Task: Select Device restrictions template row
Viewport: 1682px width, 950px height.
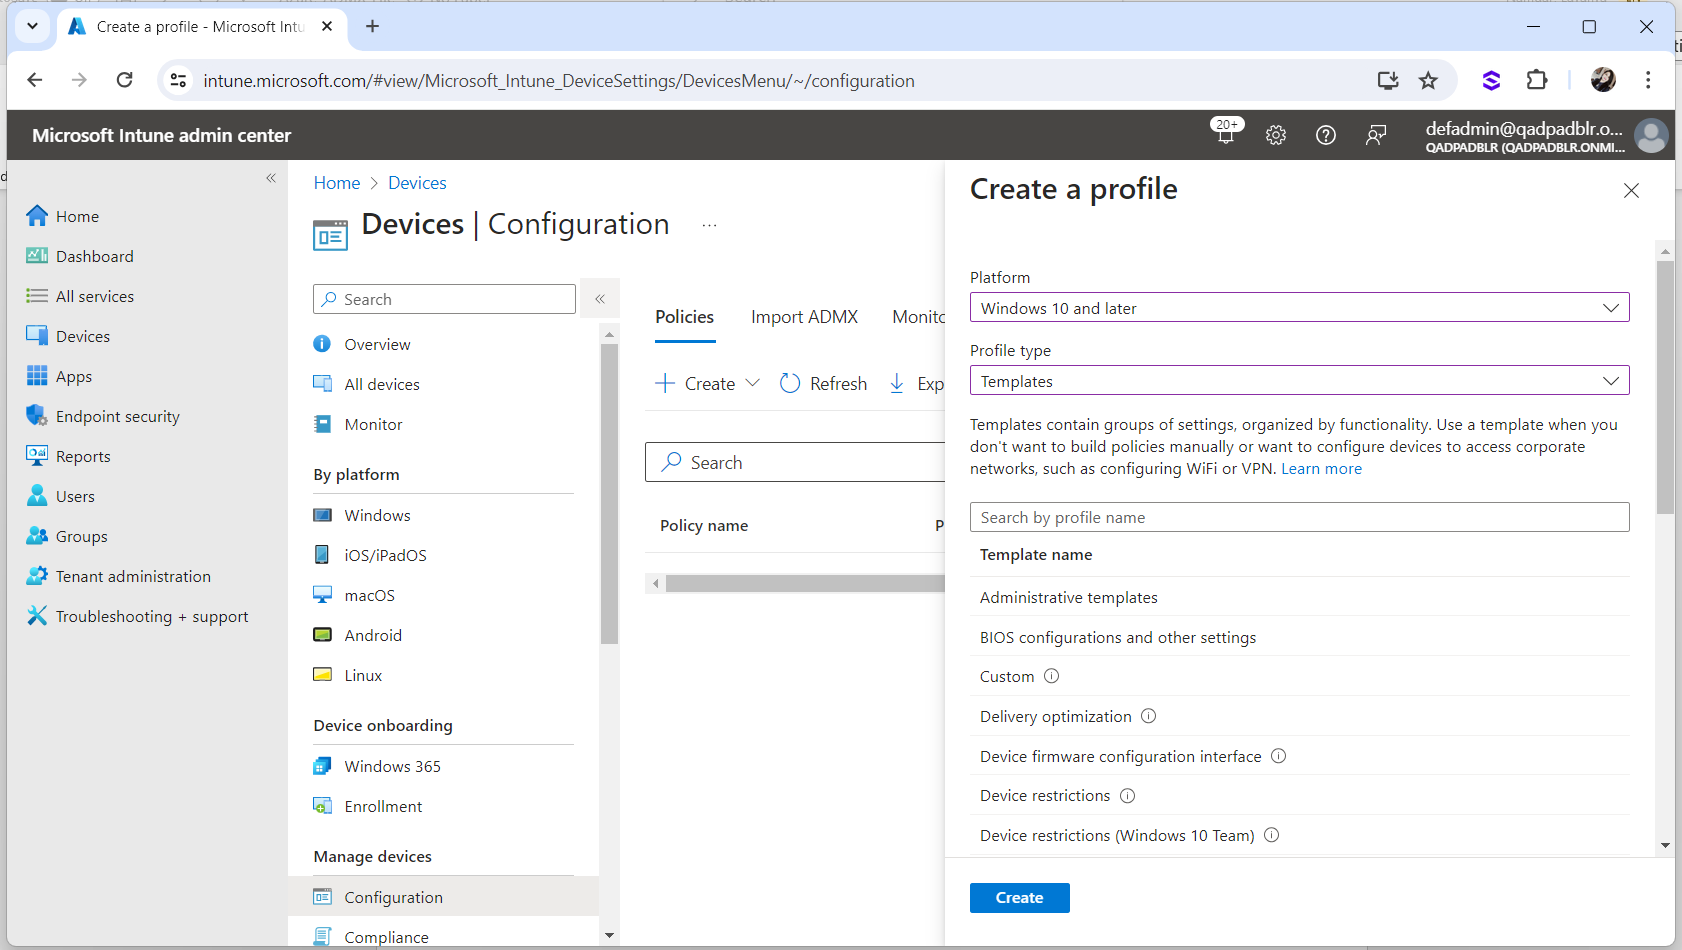Action: [x=1299, y=796]
